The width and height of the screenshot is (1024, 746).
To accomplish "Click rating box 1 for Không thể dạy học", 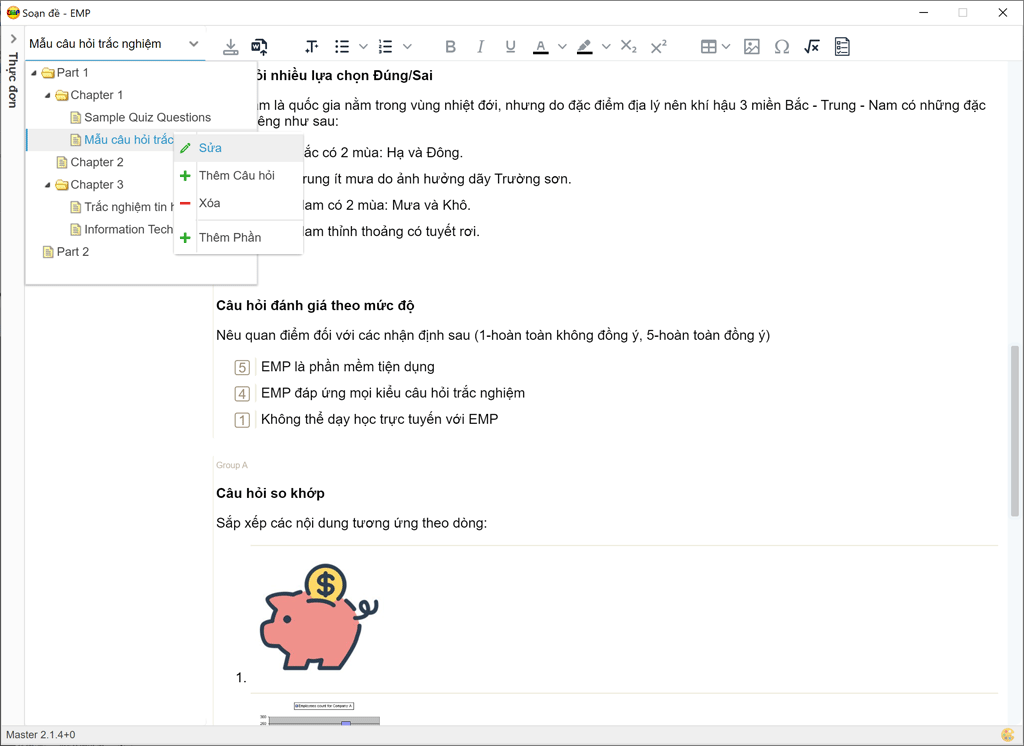I will pyautogui.click(x=242, y=420).
